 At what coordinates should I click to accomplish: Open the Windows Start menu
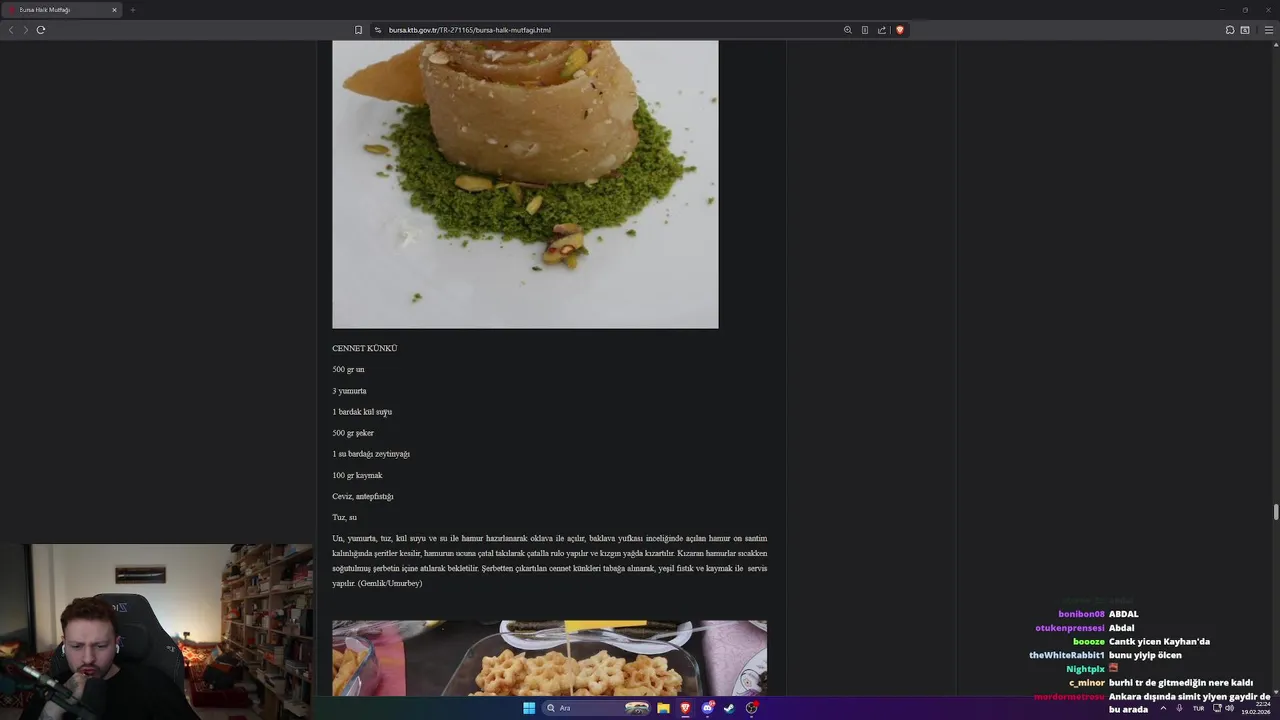point(529,708)
